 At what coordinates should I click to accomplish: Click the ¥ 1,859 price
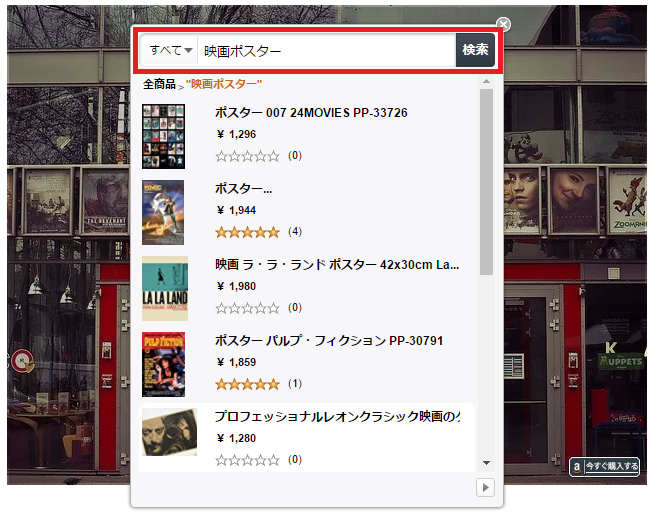click(236, 362)
